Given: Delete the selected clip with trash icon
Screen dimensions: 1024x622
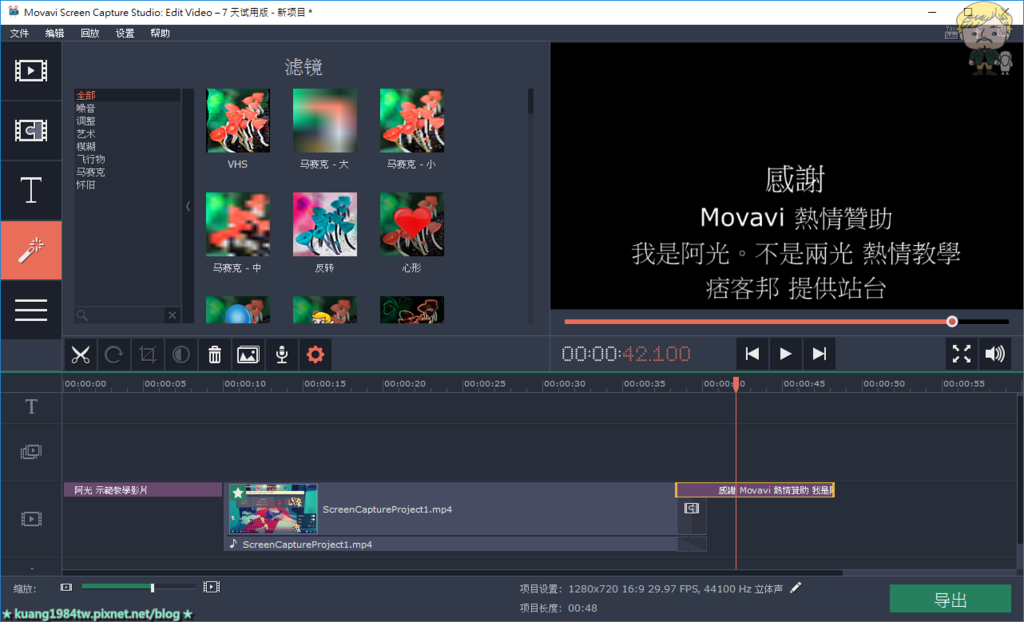Looking at the screenshot, I should pyautogui.click(x=215, y=355).
